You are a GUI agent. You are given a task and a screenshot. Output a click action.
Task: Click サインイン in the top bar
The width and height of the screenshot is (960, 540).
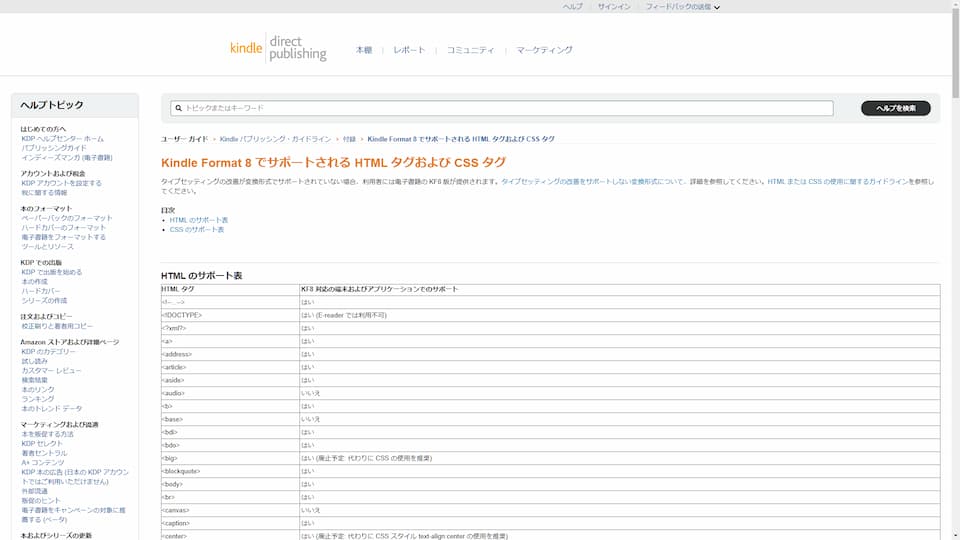[x=614, y=7]
